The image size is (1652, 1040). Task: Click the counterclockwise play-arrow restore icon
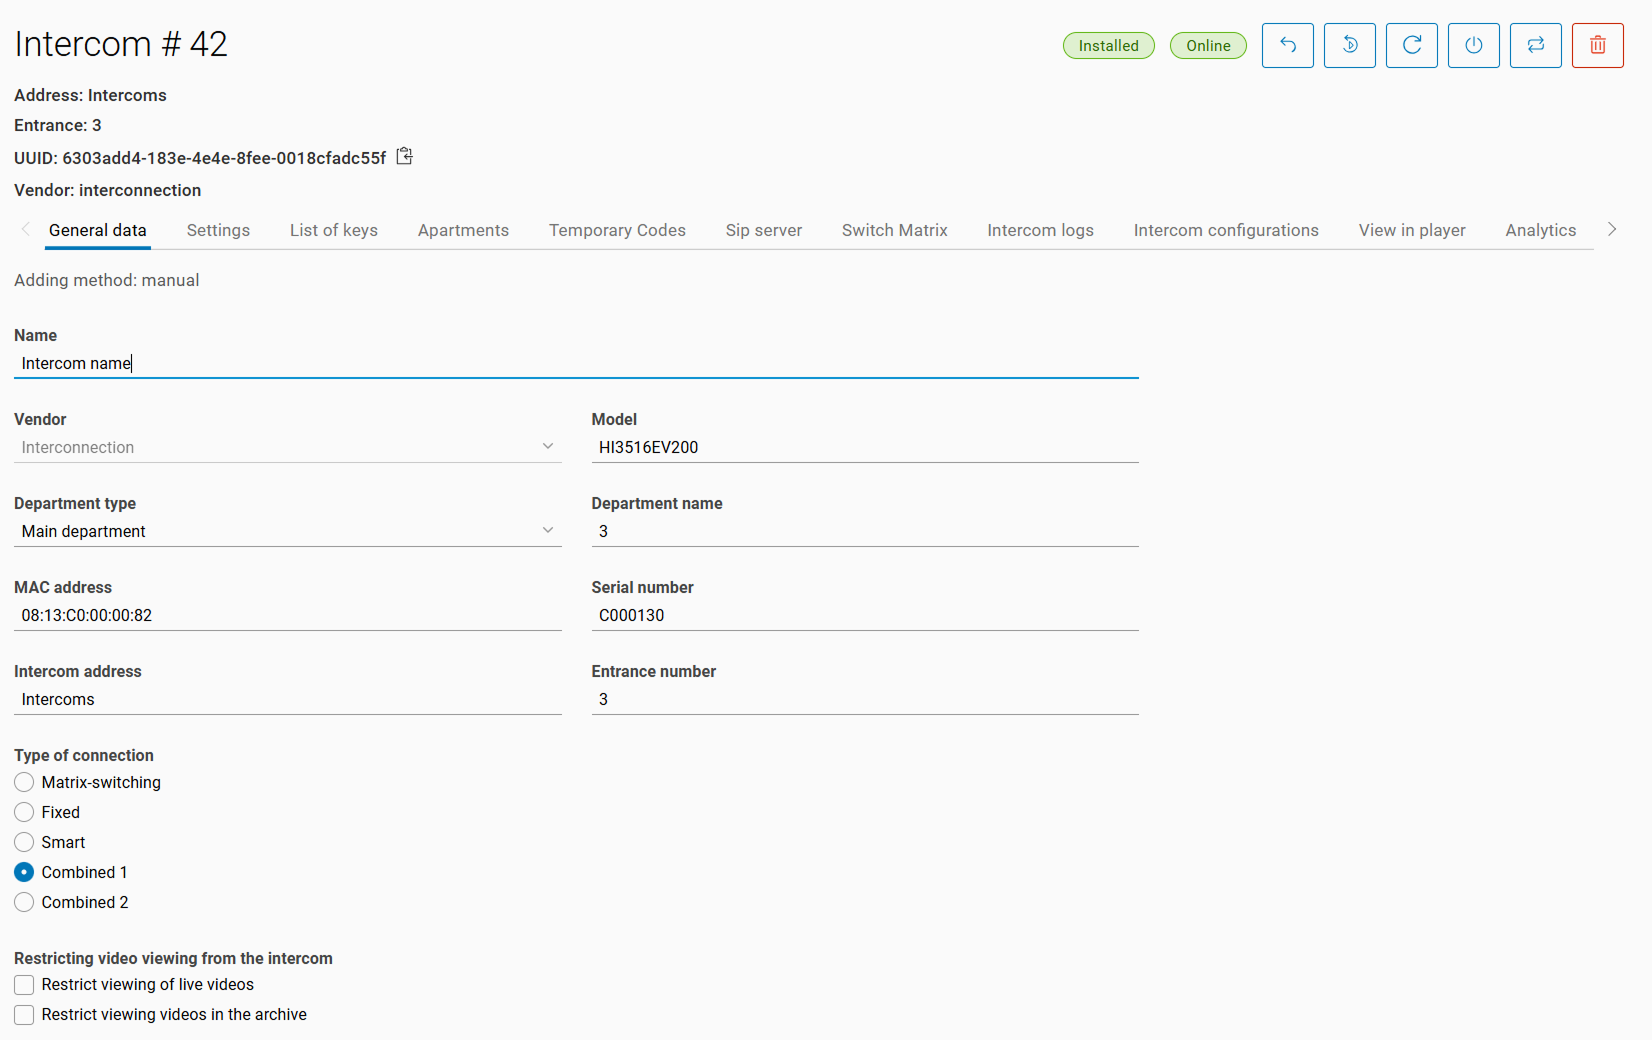coord(1349,46)
